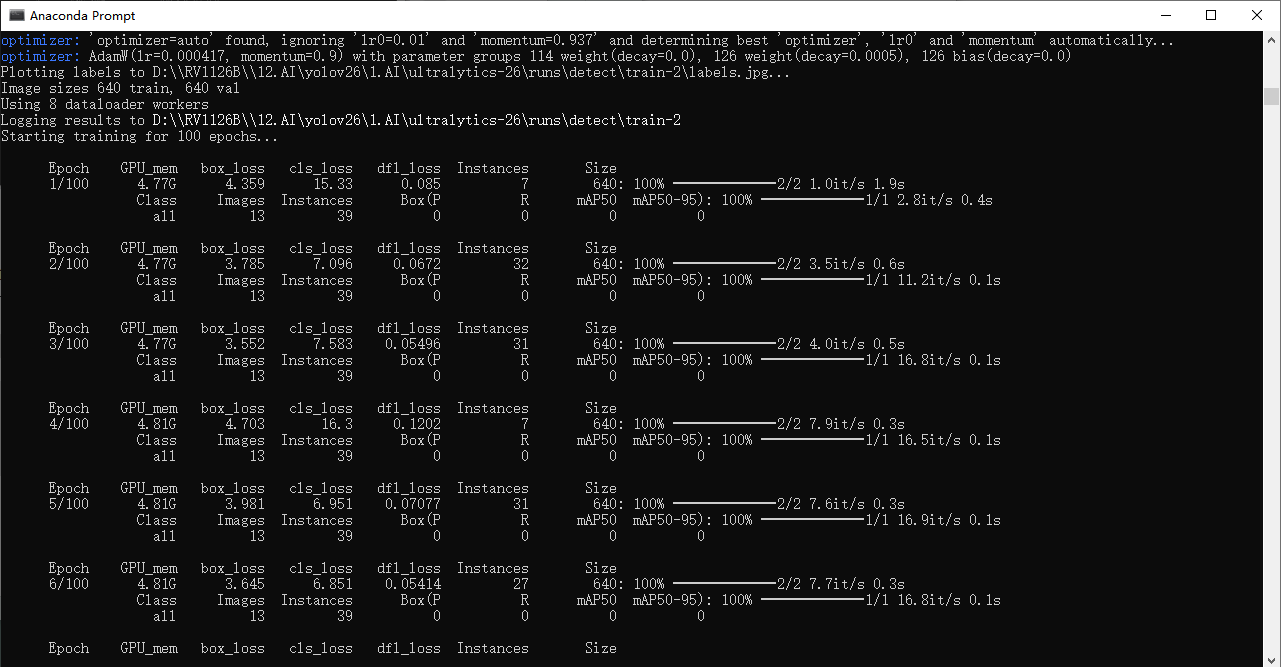1281x667 pixels.
Task: Click epoch label "4/100"
Action: 69,425
